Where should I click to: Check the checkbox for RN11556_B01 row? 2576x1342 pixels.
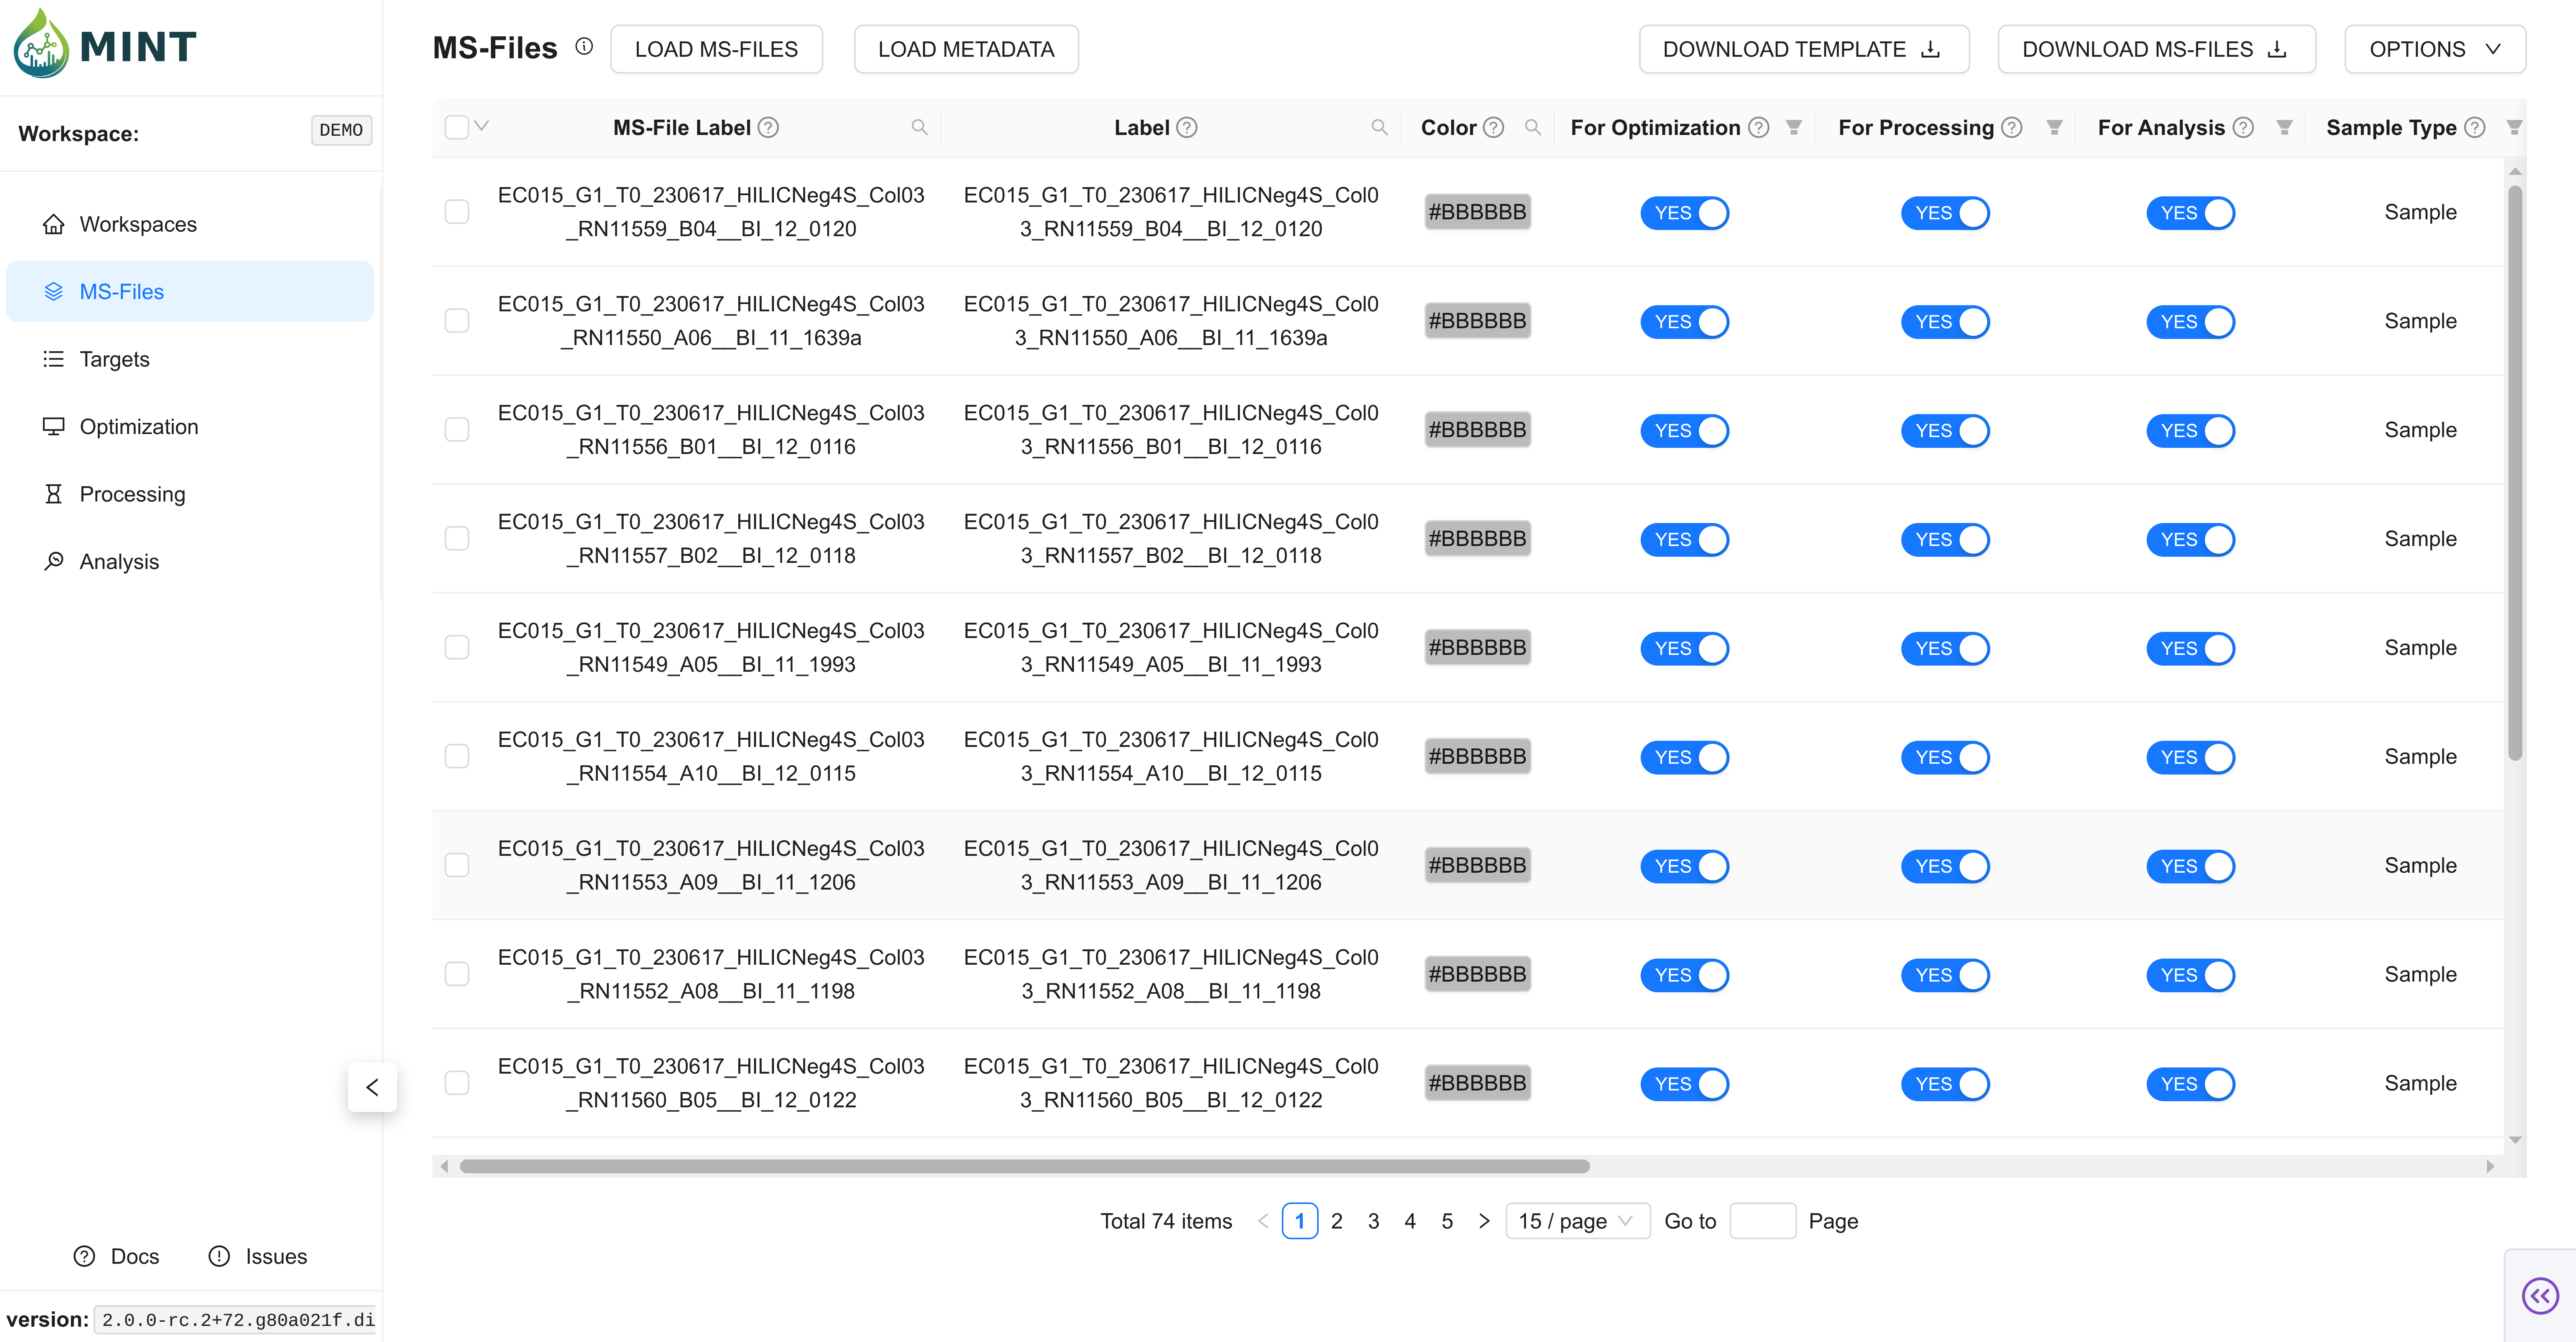pyautogui.click(x=457, y=430)
